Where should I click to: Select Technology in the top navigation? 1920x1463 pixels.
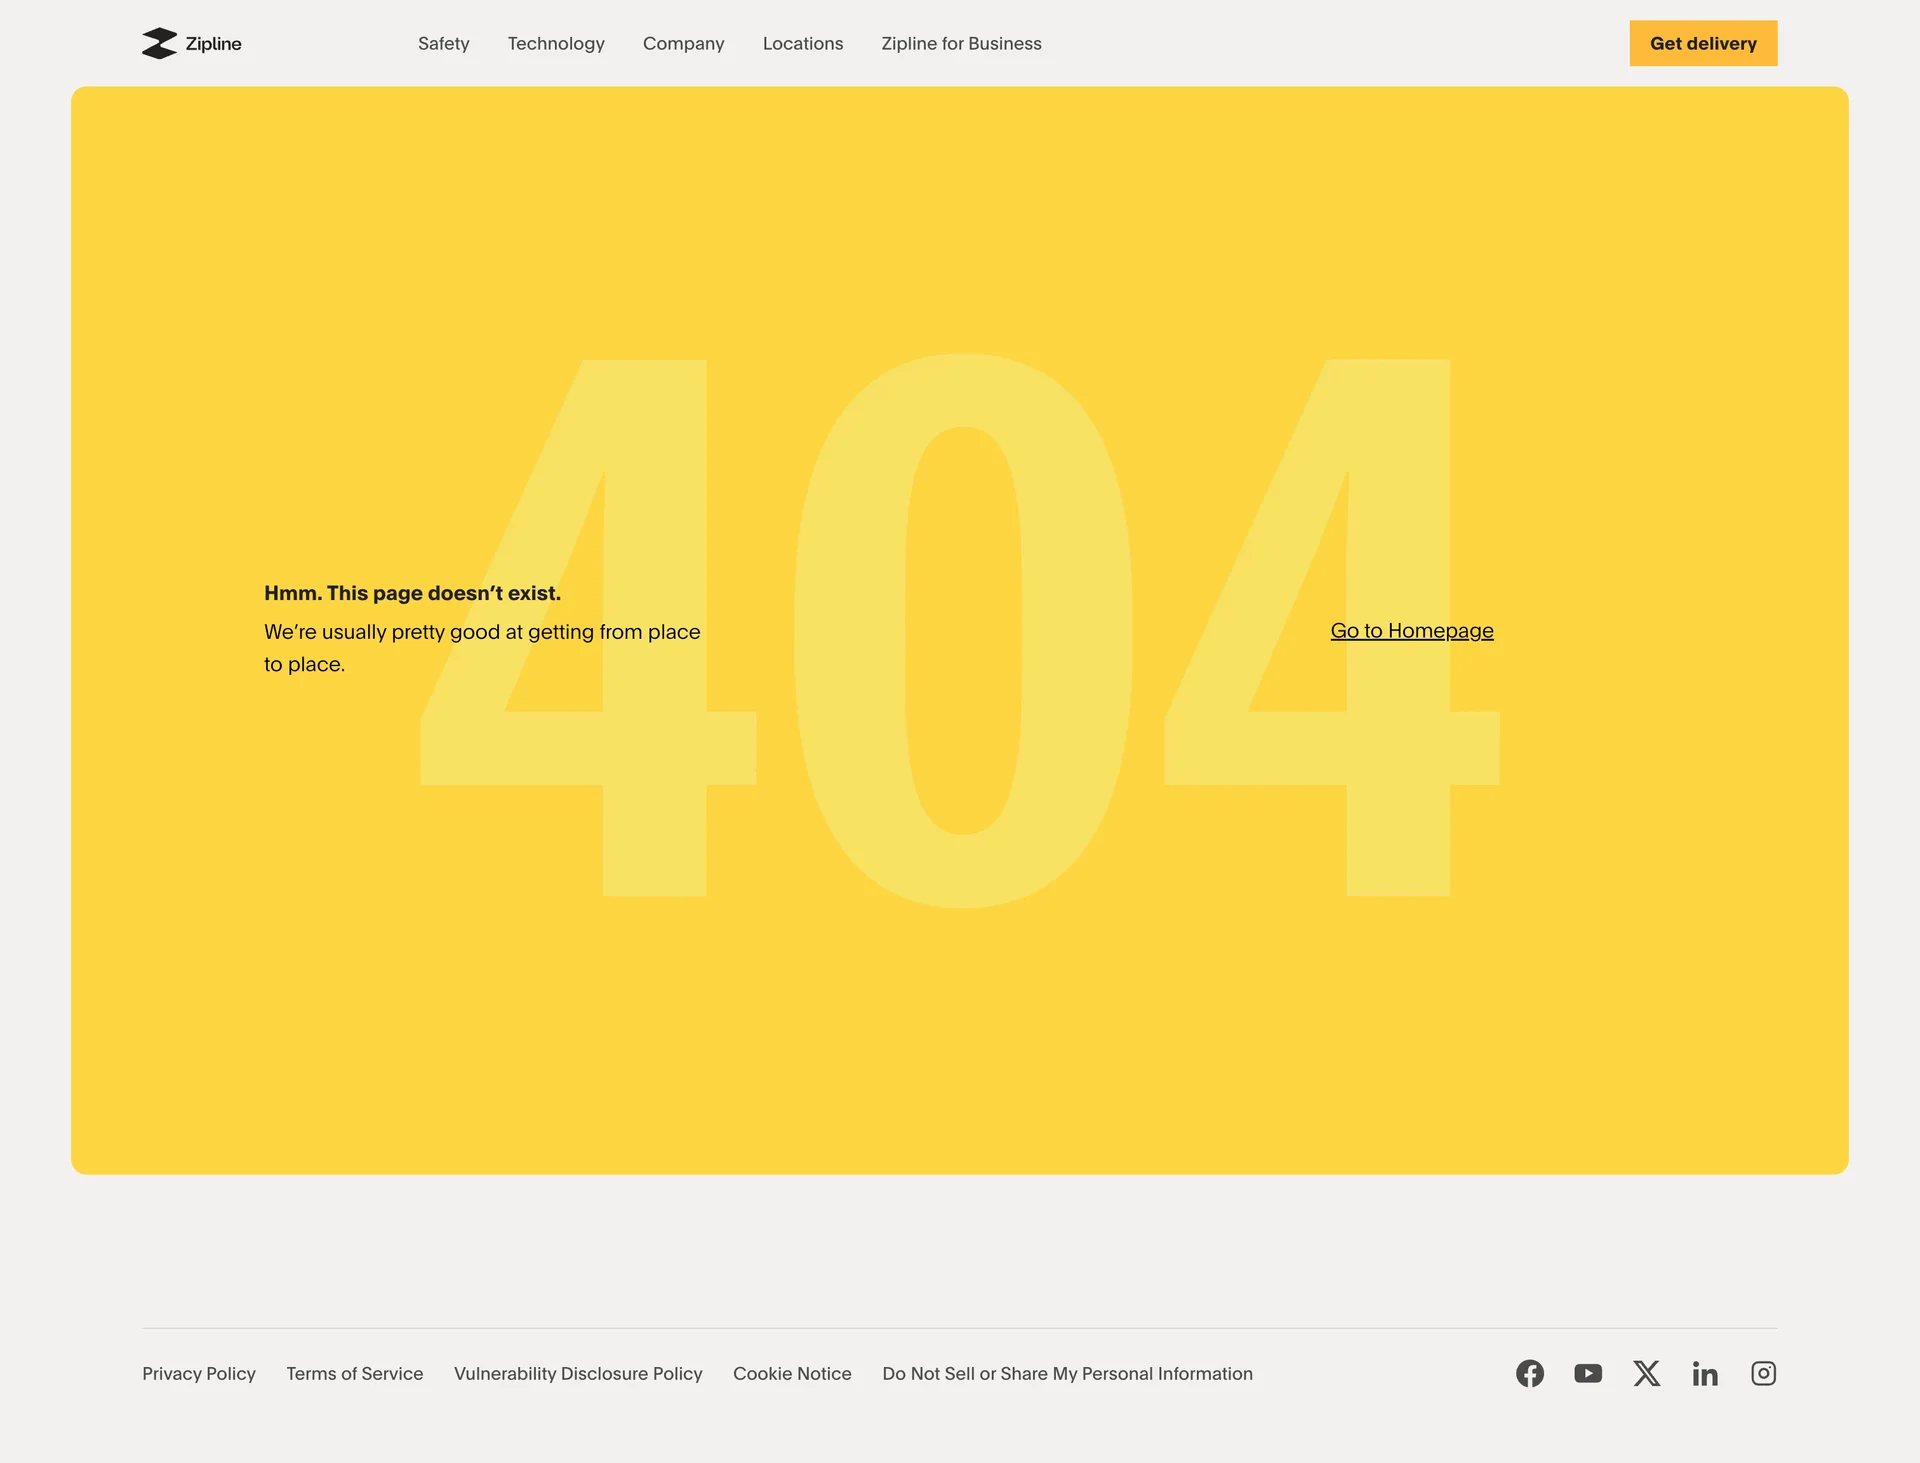556,43
